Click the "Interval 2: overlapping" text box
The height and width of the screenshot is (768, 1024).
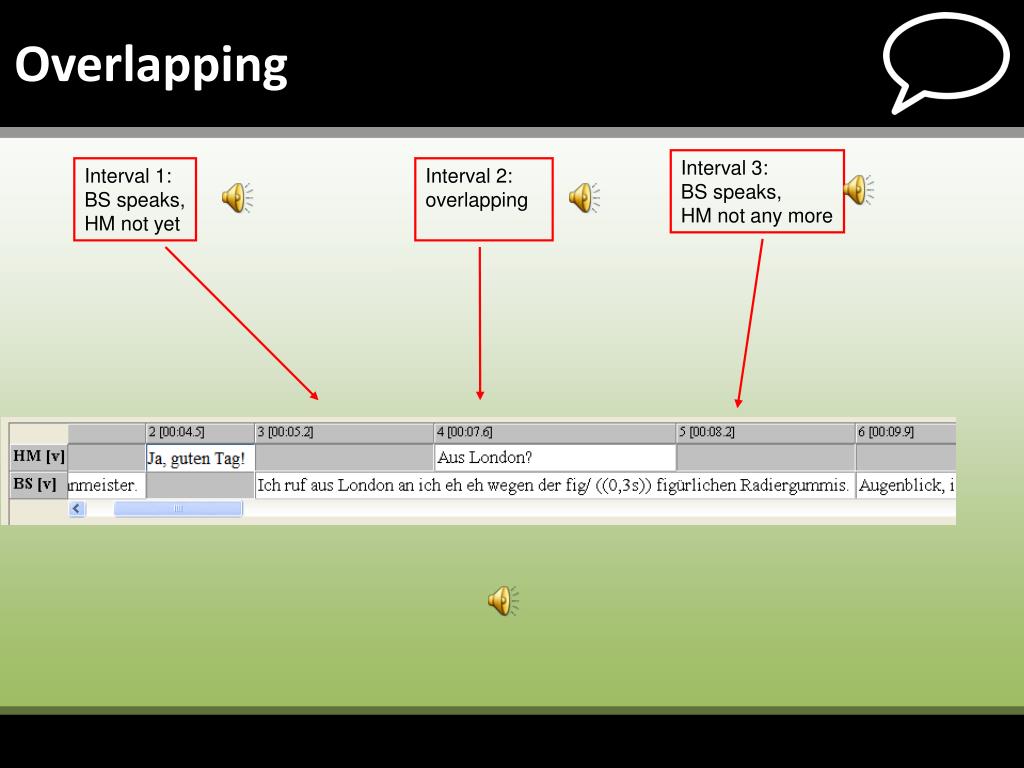point(484,199)
